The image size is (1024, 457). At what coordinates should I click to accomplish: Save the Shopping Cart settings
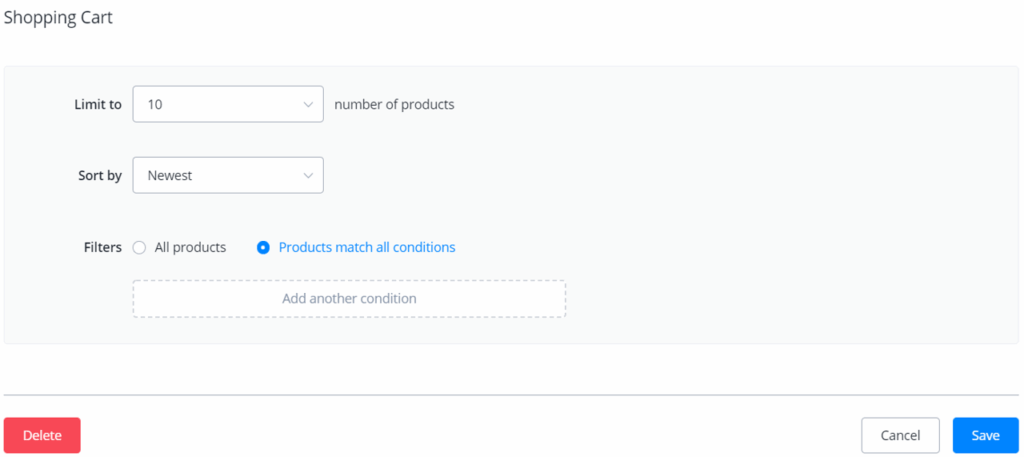pyautogui.click(x=985, y=435)
